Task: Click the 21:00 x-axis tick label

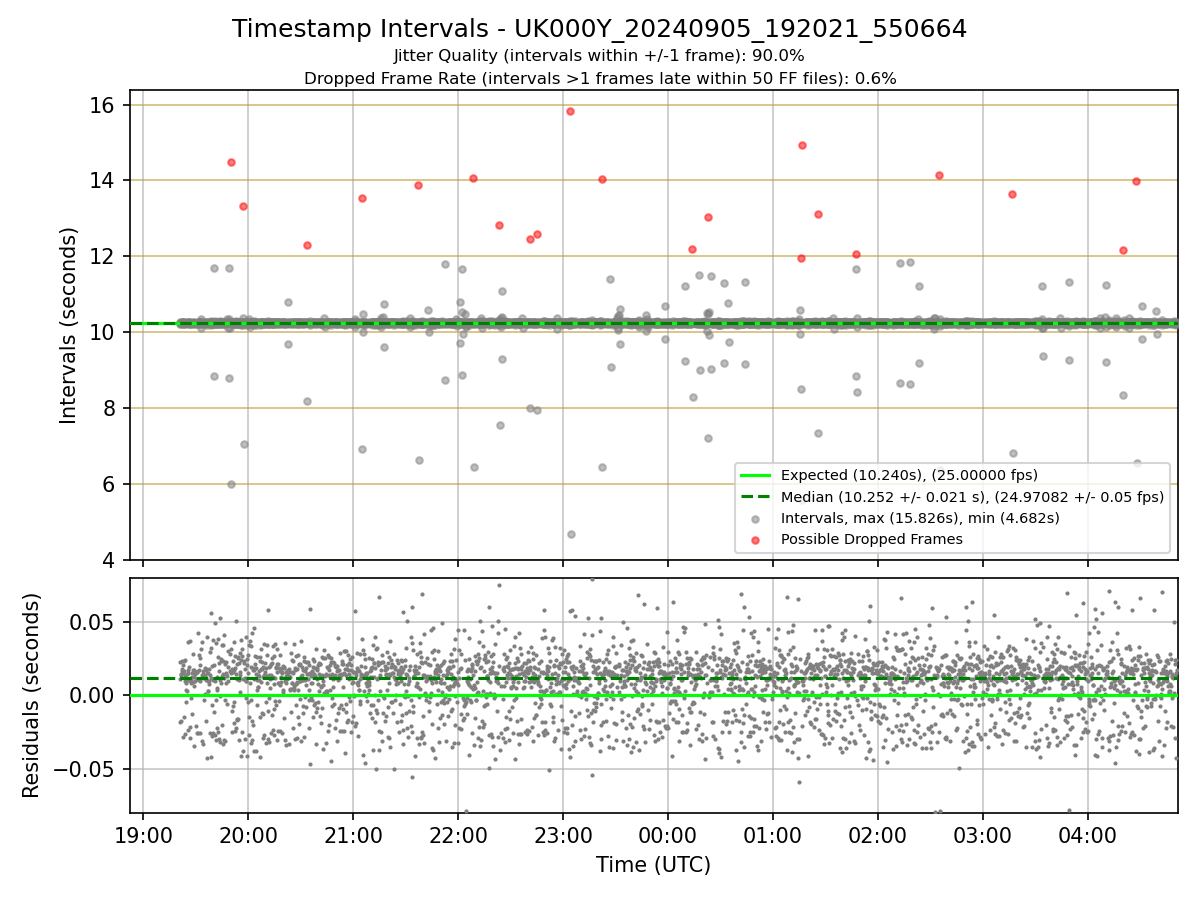Action: 353,836
